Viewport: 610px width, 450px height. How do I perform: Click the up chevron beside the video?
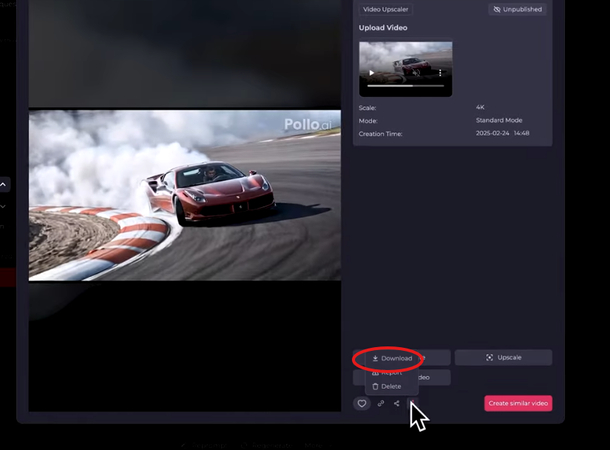pos(3,184)
